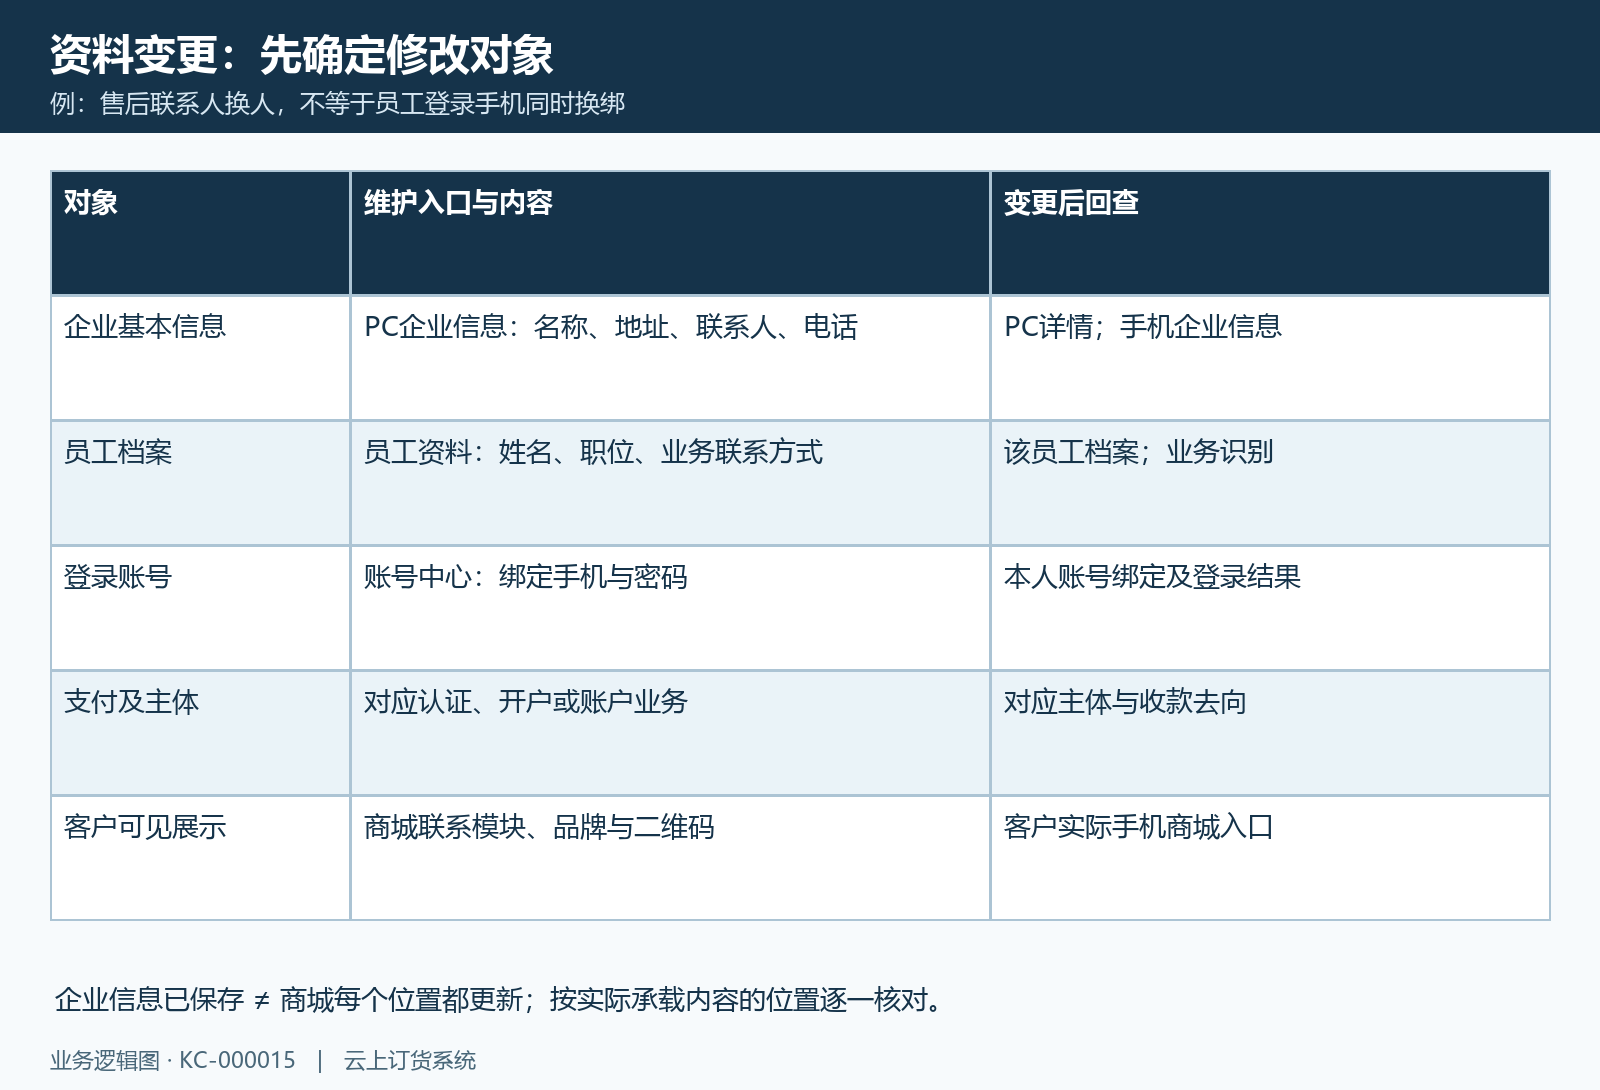Screen dimensions: 1600x1090
Task: Click the footer text 业务逻辑图 · KC-000015
Action: click(x=173, y=1060)
